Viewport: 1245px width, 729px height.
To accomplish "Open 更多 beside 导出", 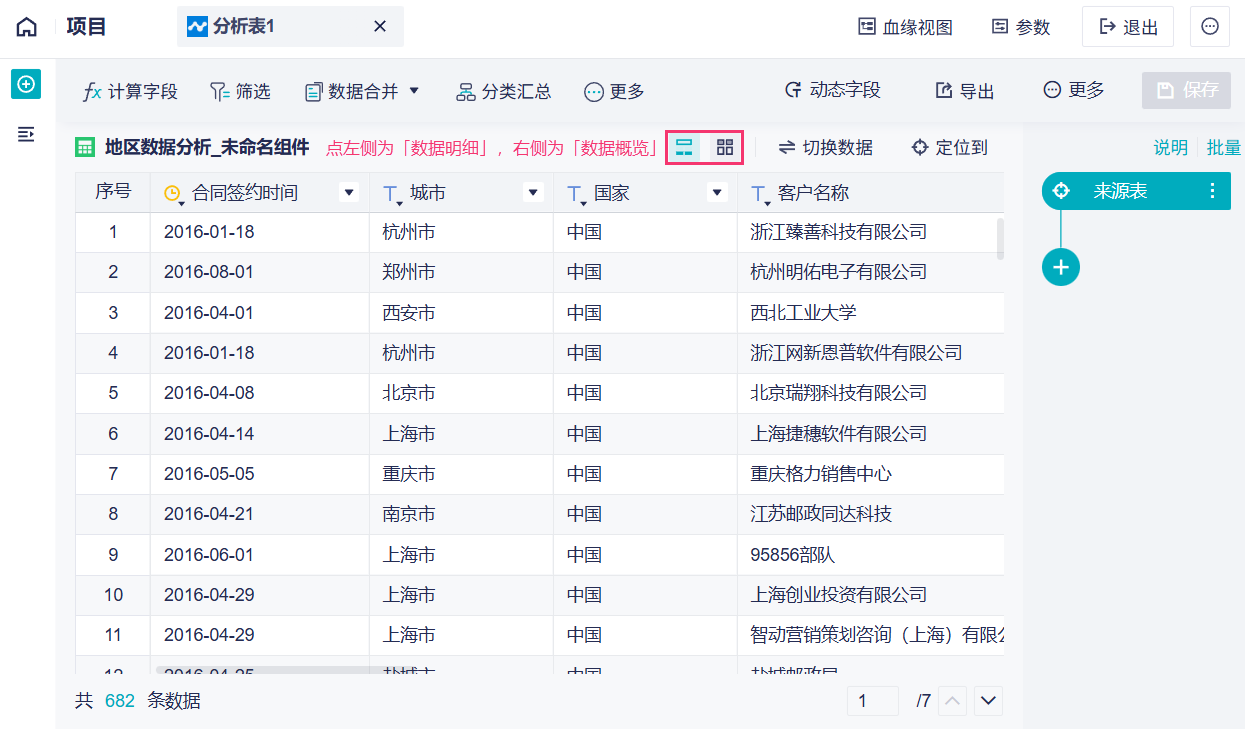I will pos(1073,90).
